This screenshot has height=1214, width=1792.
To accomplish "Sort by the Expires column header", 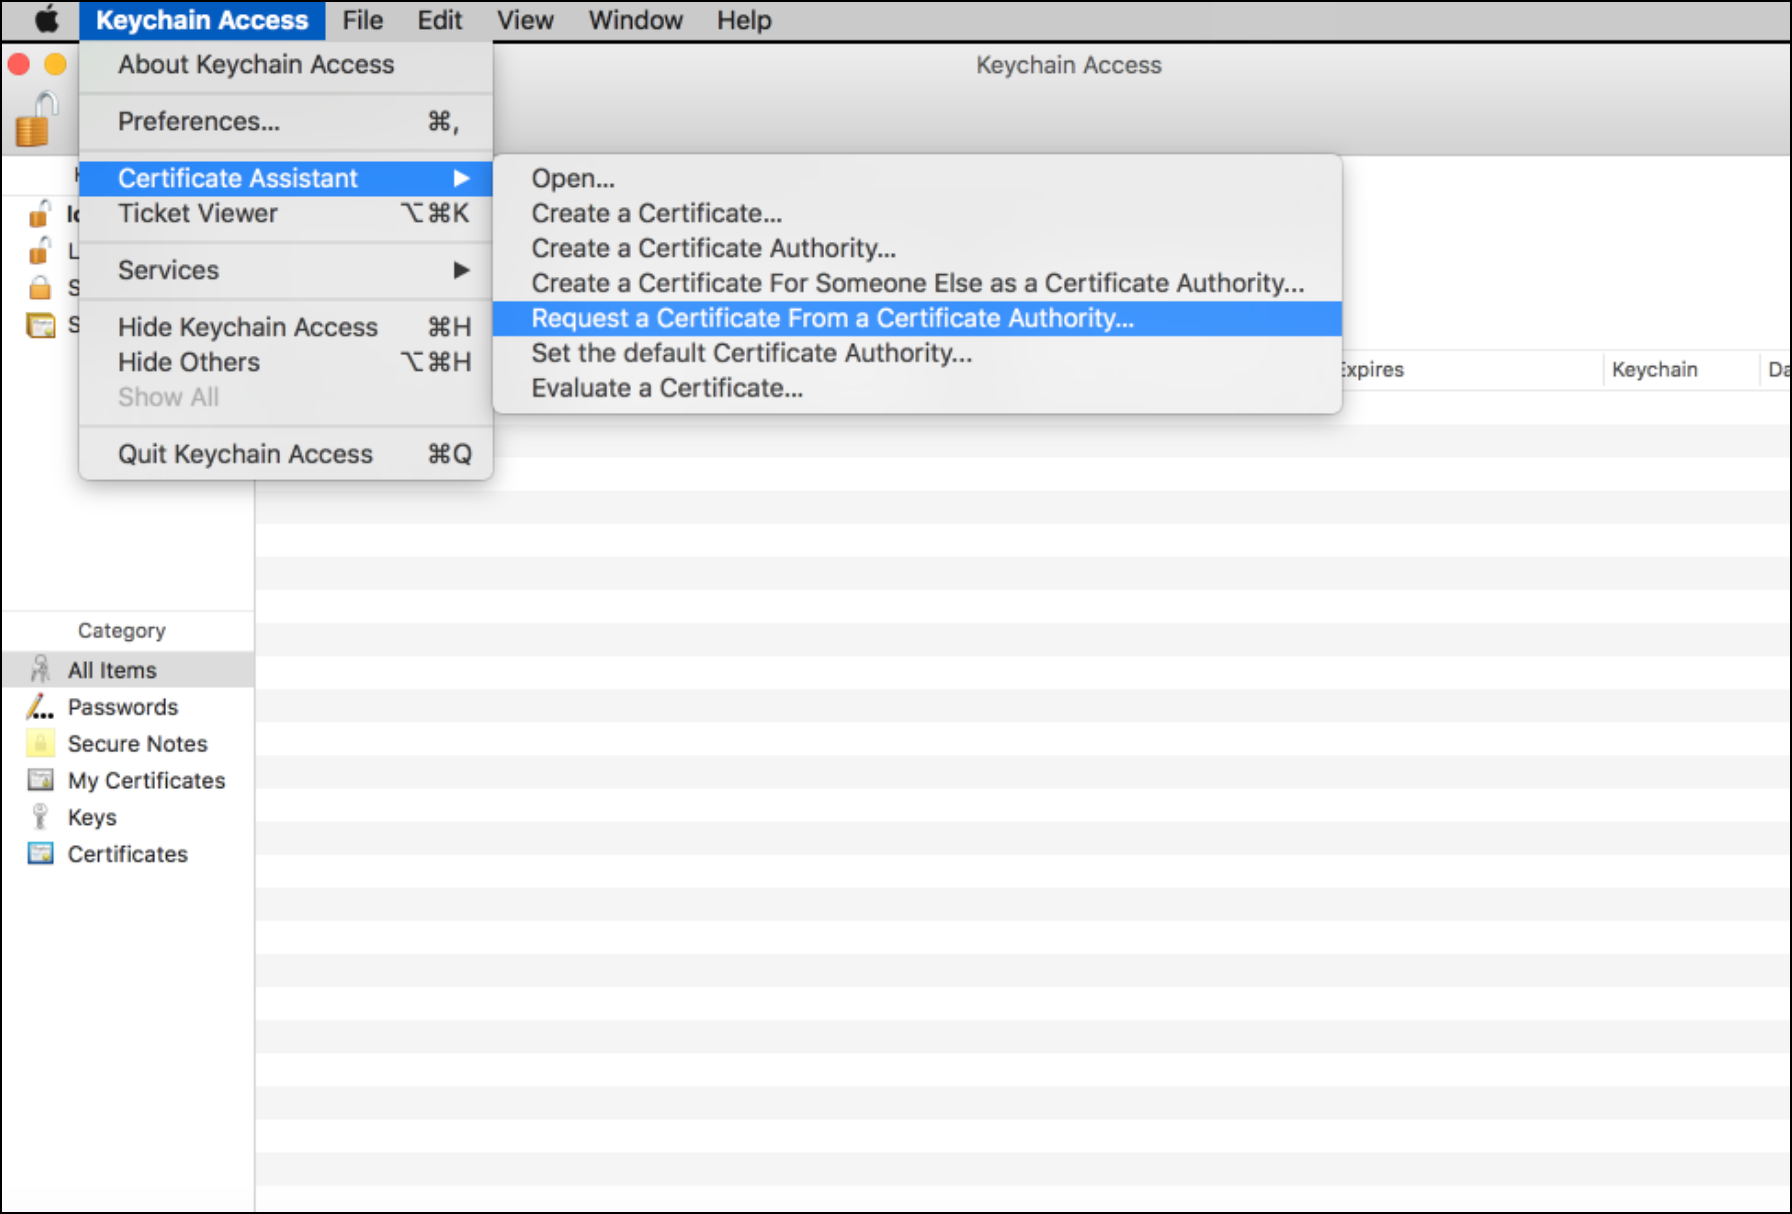I will (1472, 369).
